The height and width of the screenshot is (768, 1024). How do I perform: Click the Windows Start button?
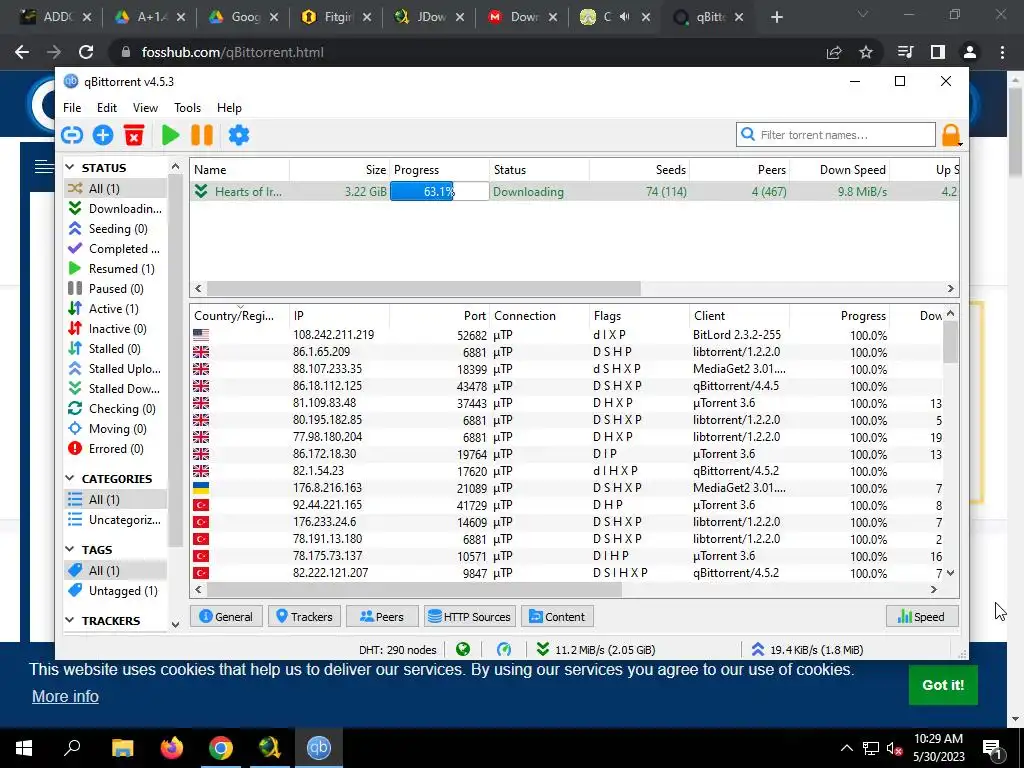[24, 748]
